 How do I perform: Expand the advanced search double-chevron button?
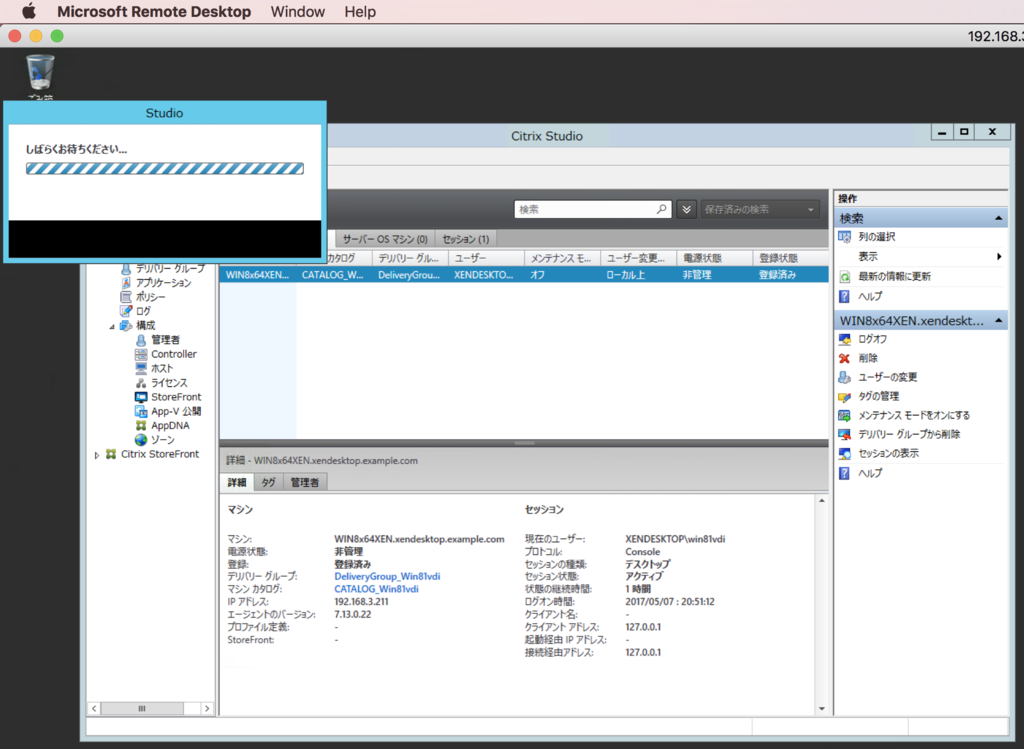click(x=686, y=209)
